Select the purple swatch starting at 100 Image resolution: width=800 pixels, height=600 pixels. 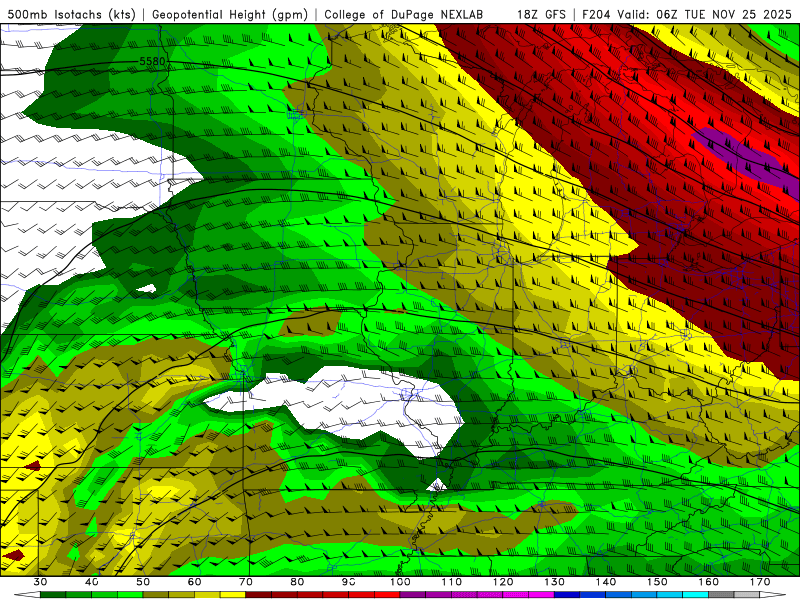tap(413, 595)
